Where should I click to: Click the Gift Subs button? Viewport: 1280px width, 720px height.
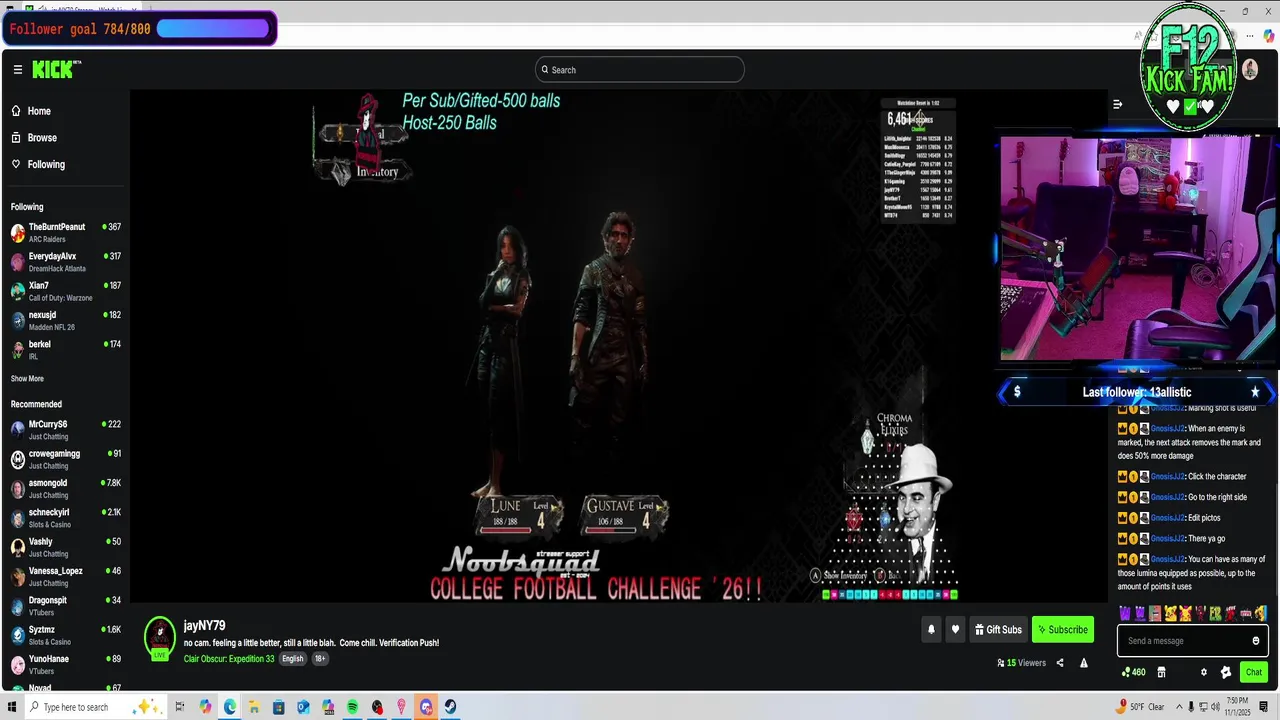coord(998,630)
